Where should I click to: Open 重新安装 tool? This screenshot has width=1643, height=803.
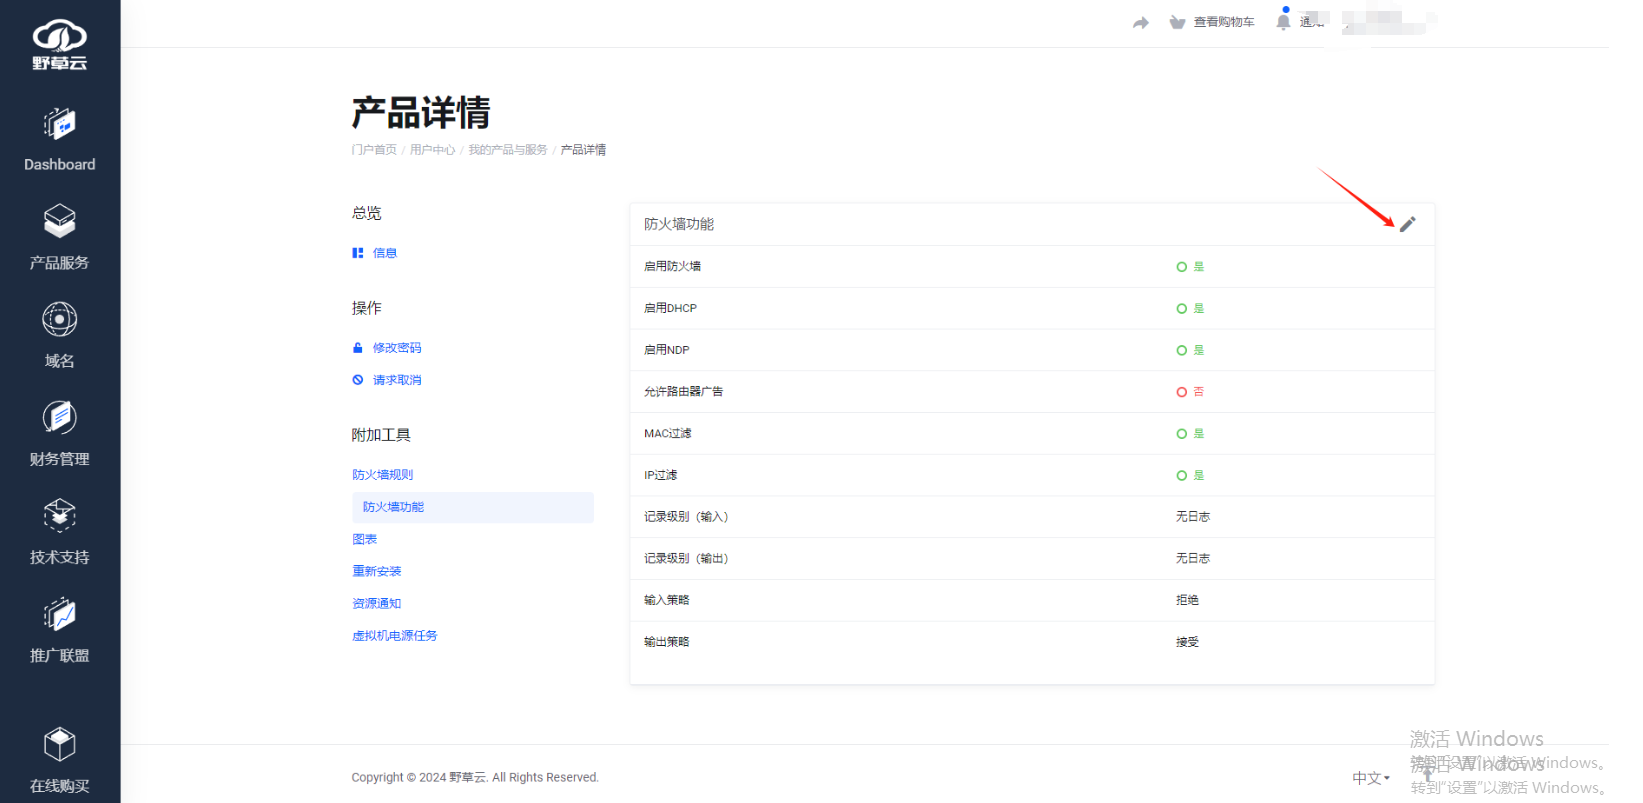376,571
